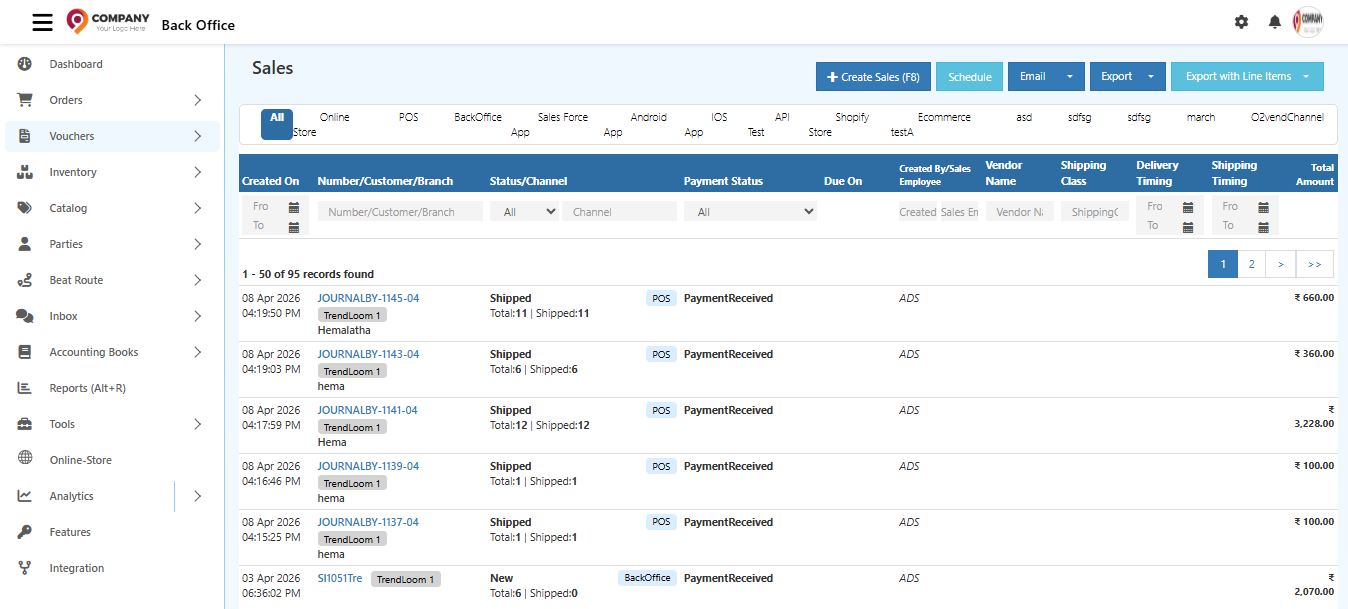
Task: Open the hamburger navigation menu
Action: click(x=42, y=22)
